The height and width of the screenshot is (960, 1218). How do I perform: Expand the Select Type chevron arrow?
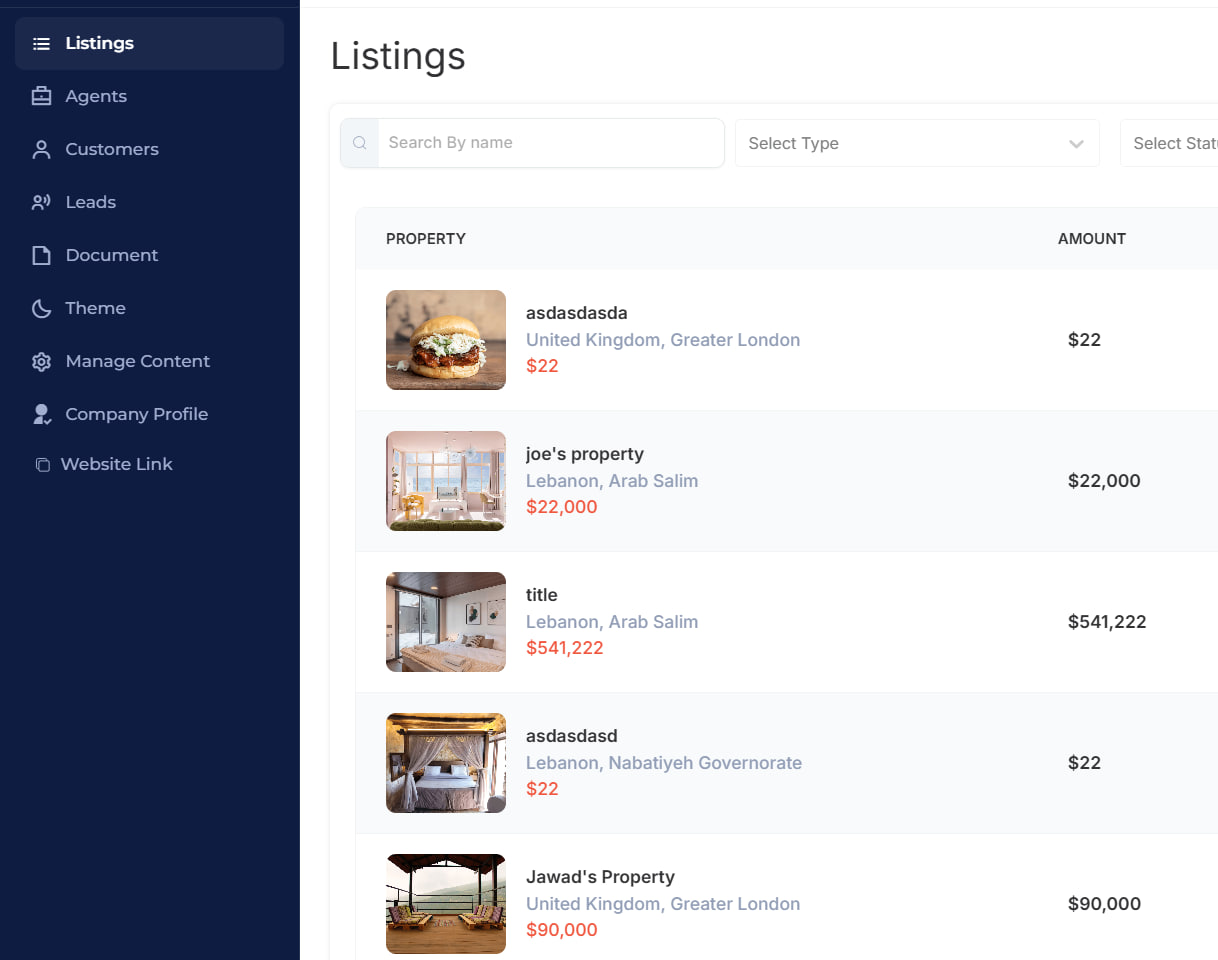(x=1076, y=144)
